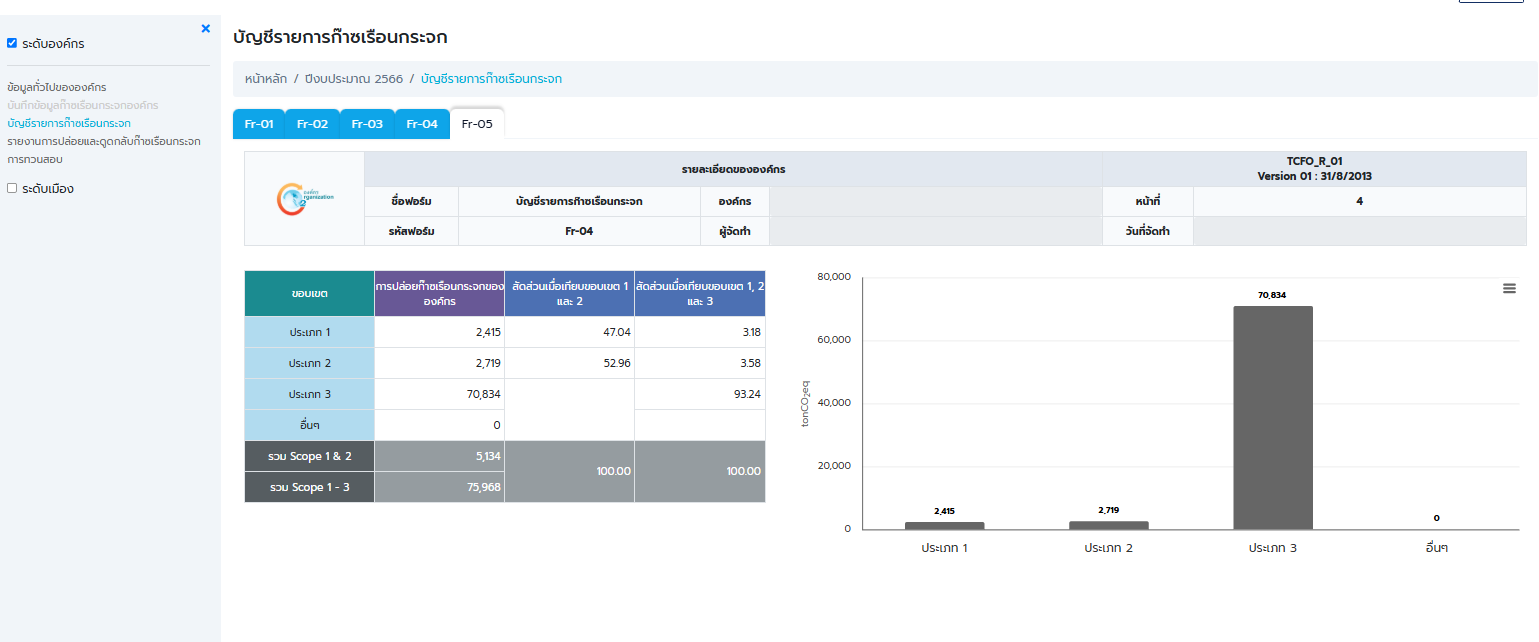Open การทวนสอบ in the sidebar
Viewport: 1539px width, 642px height.
coord(35,159)
